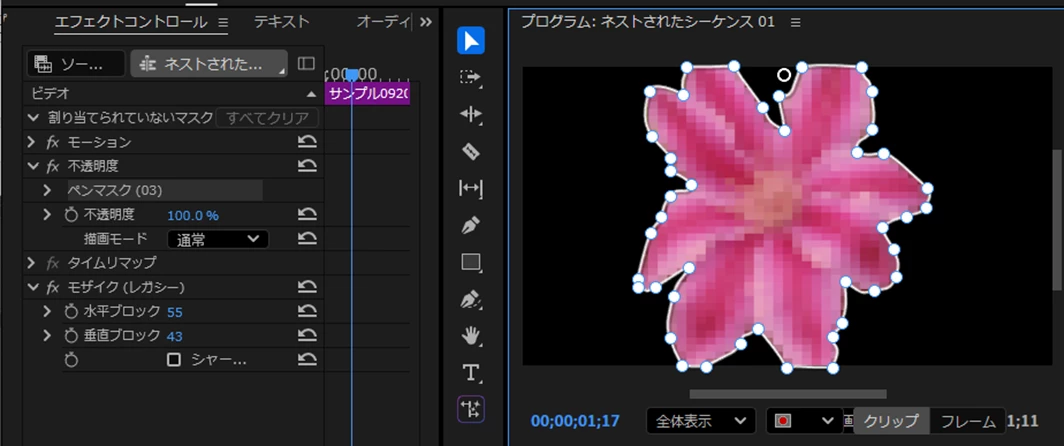The image size is (1064, 446).
Task: Toggle 垂直ブロック stopwatch animation
Action: tap(71, 335)
